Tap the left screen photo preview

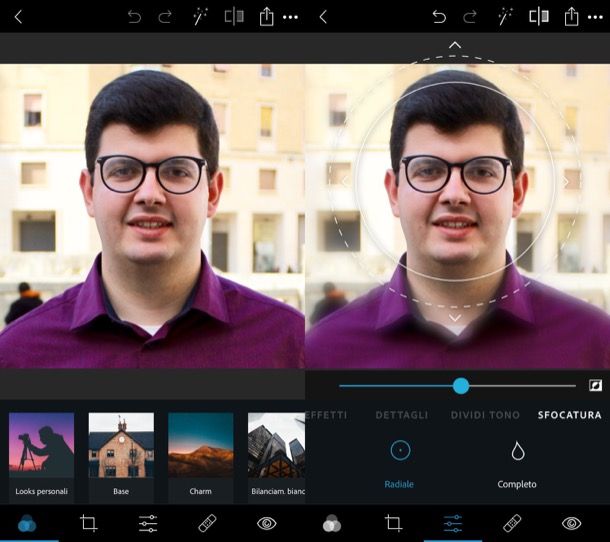[152, 216]
